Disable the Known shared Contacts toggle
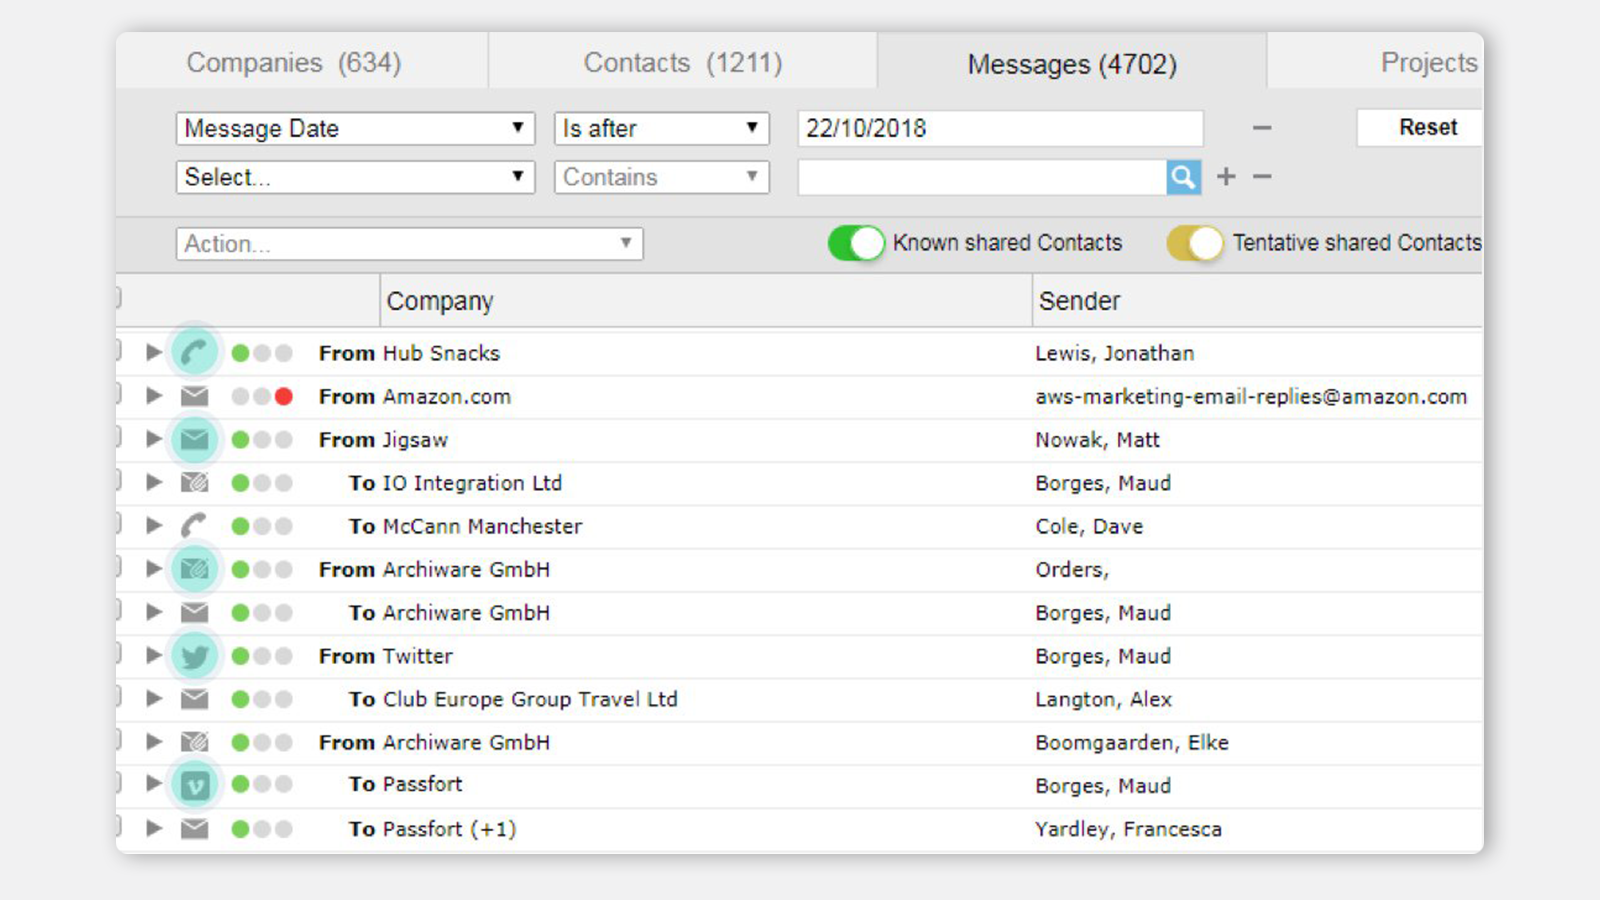Image resolution: width=1600 pixels, height=900 pixels. (x=856, y=243)
